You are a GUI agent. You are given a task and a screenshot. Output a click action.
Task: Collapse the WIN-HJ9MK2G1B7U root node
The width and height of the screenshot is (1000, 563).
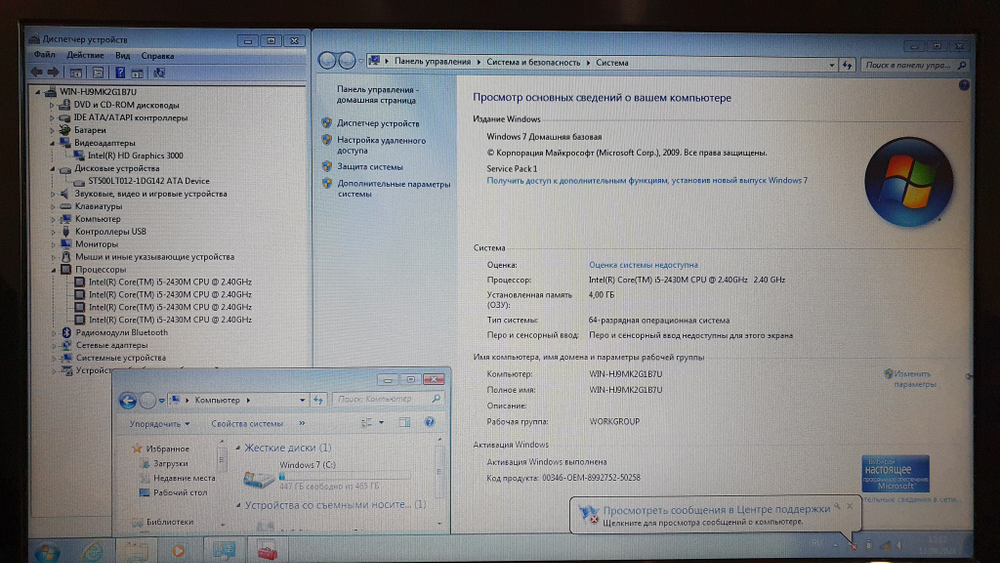point(38,92)
